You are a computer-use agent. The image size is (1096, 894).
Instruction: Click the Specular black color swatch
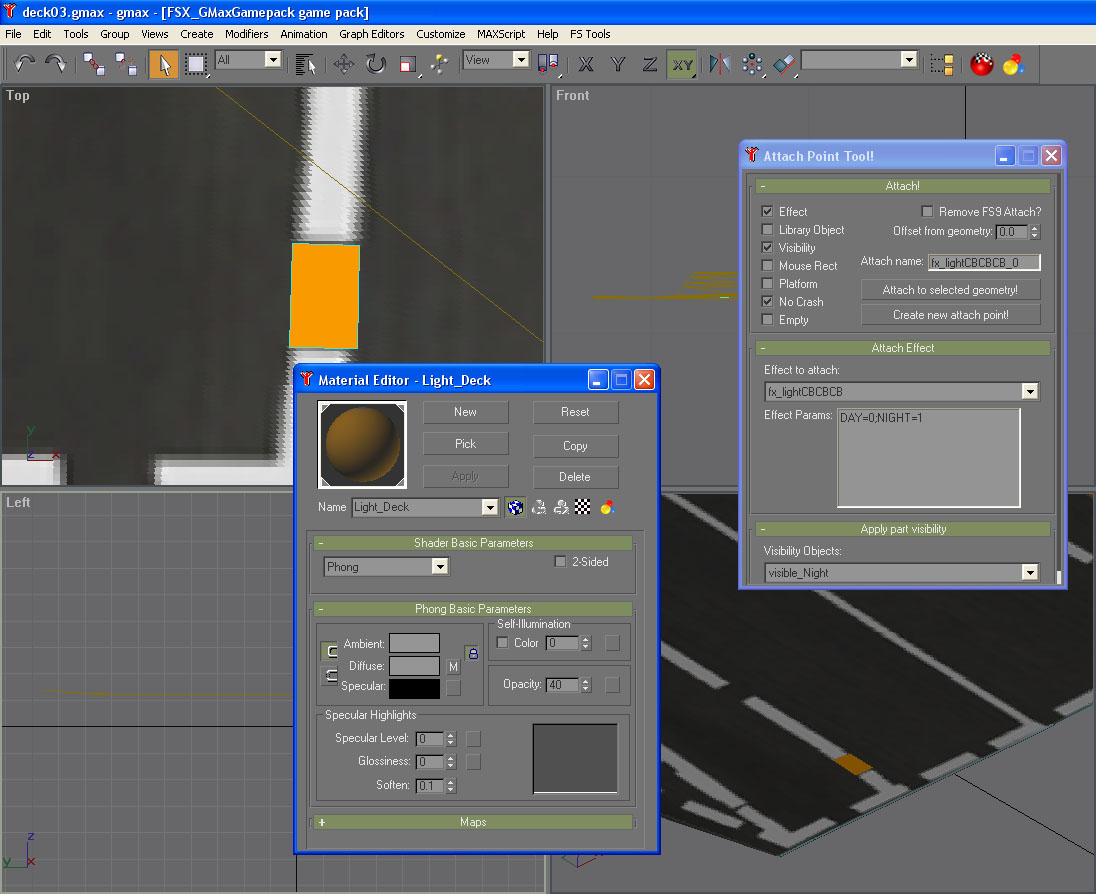point(414,688)
